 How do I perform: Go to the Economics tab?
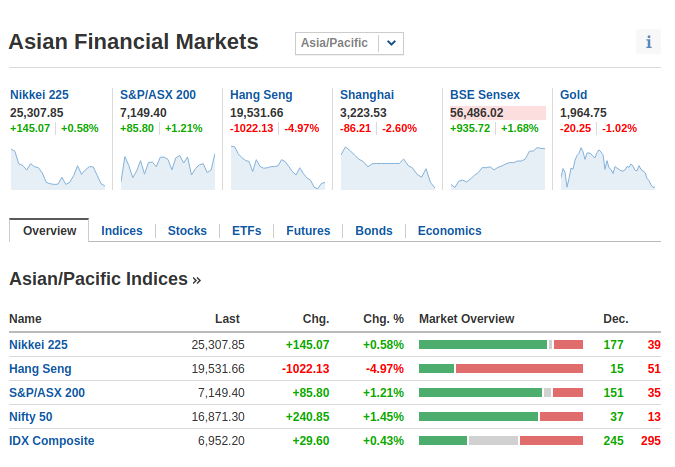pos(449,231)
